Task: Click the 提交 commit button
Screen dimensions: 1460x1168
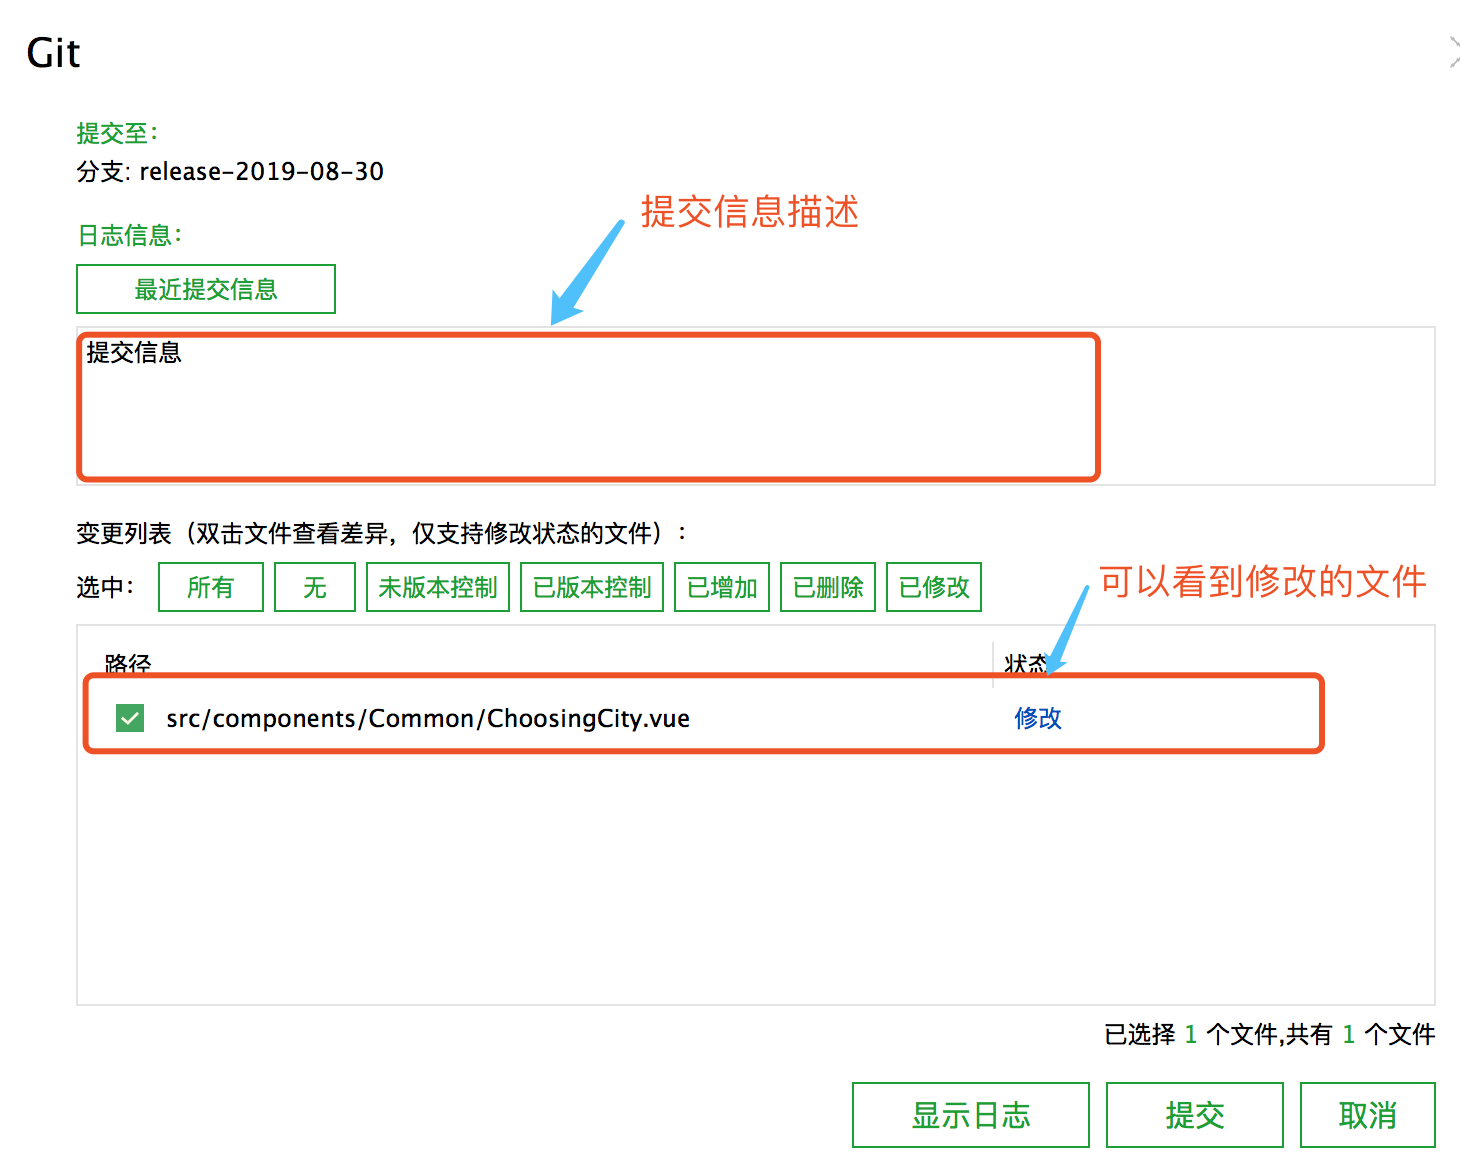Action: pyautogui.click(x=1195, y=1115)
